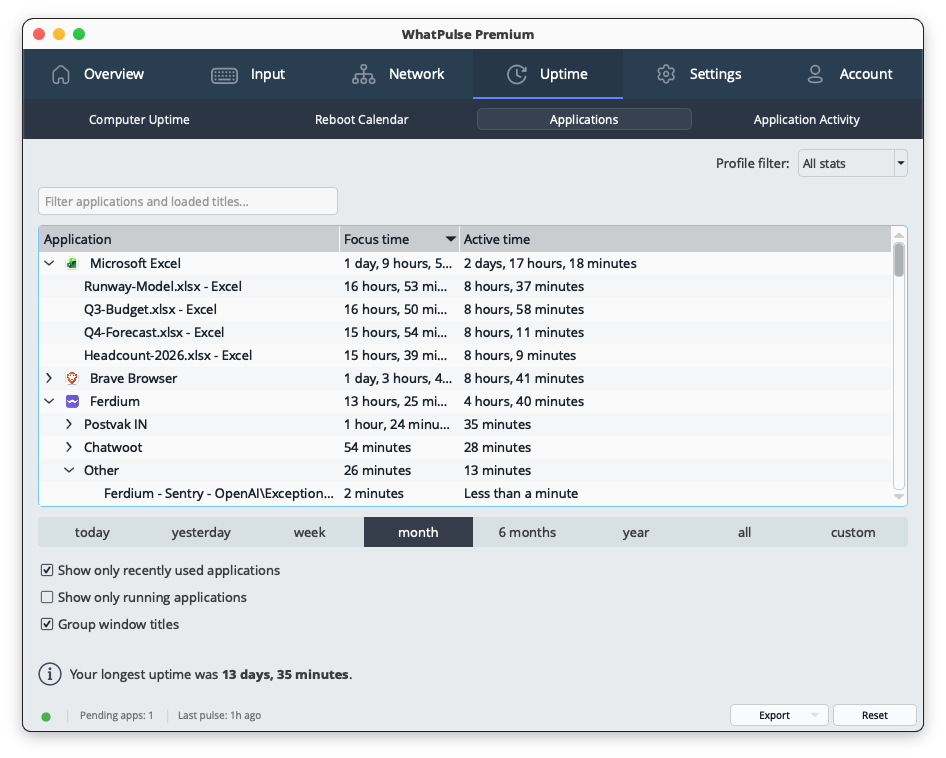Click the list scroll up arrow
This screenshot has height=758, width=946.
pyautogui.click(x=899, y=235)
